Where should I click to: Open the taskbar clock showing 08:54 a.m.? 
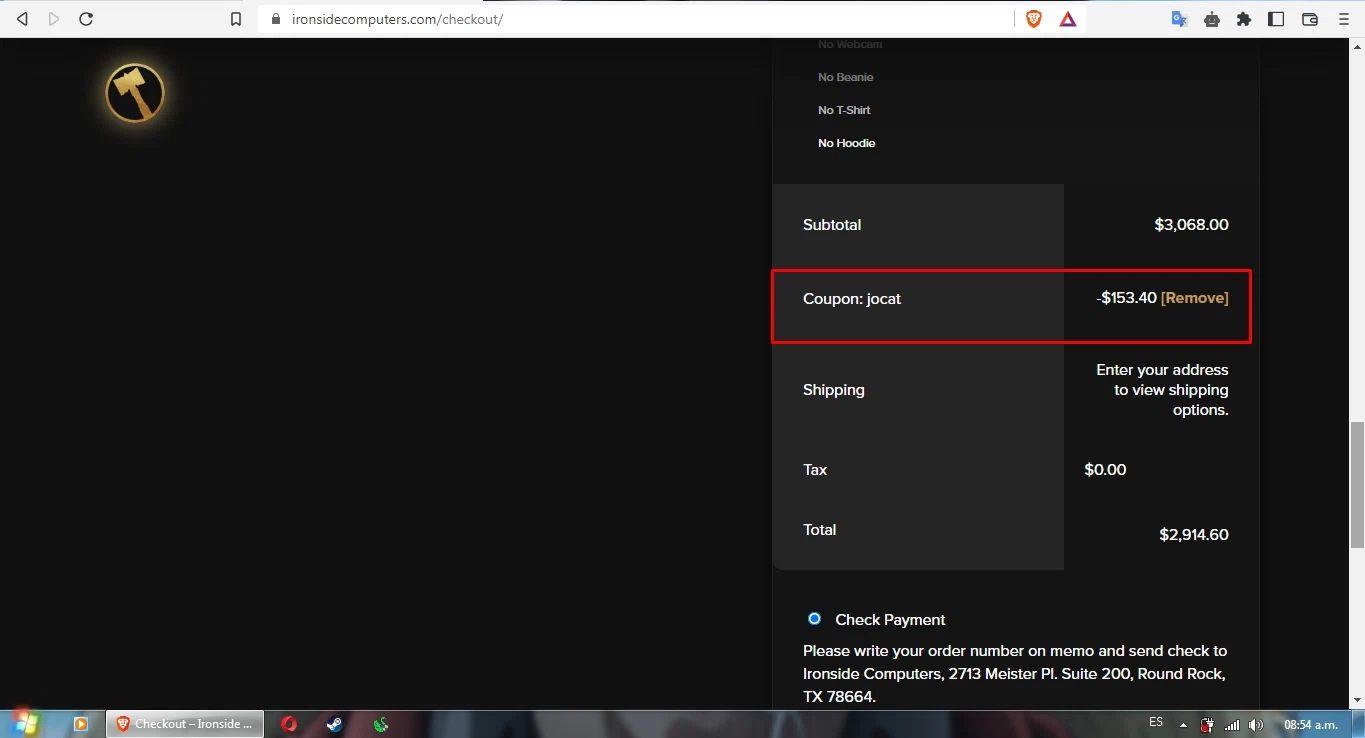click(x=1311, y=724)
